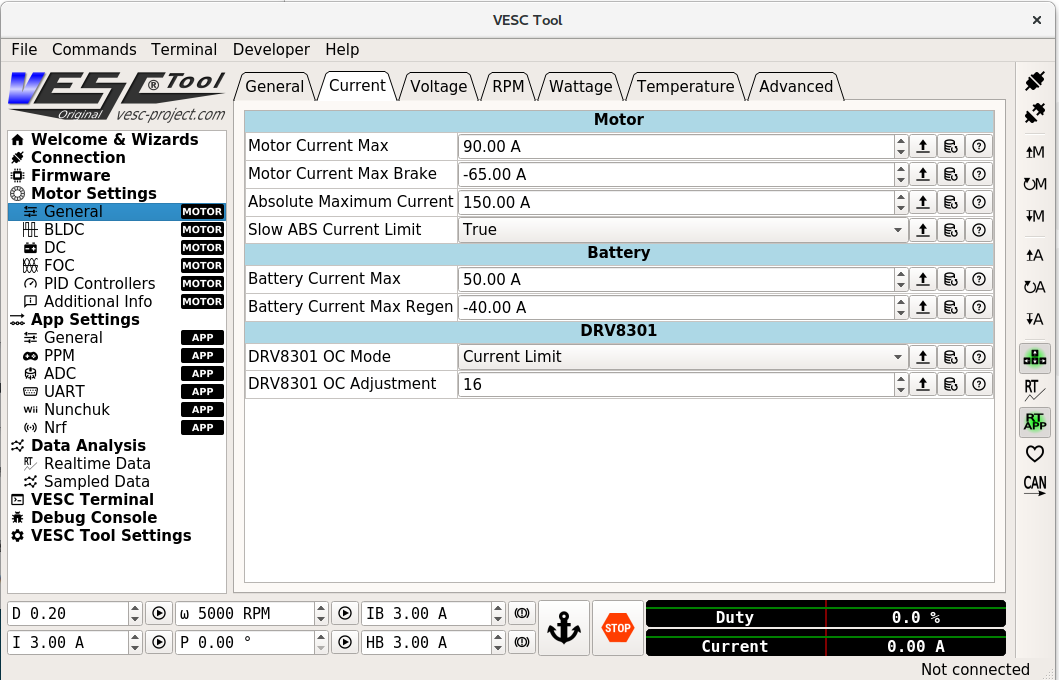Switch to the Temperature tab
Image resolution: width=1059 pixels, height=680 pixels.
click(x=685, y=86)
